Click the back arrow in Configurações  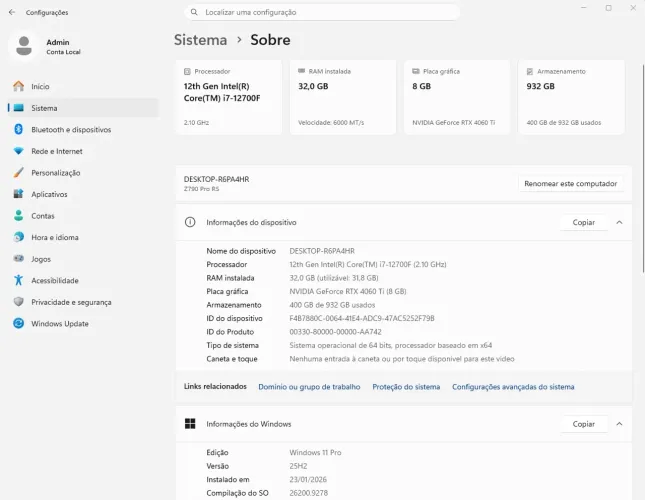[x=12, y=12]
